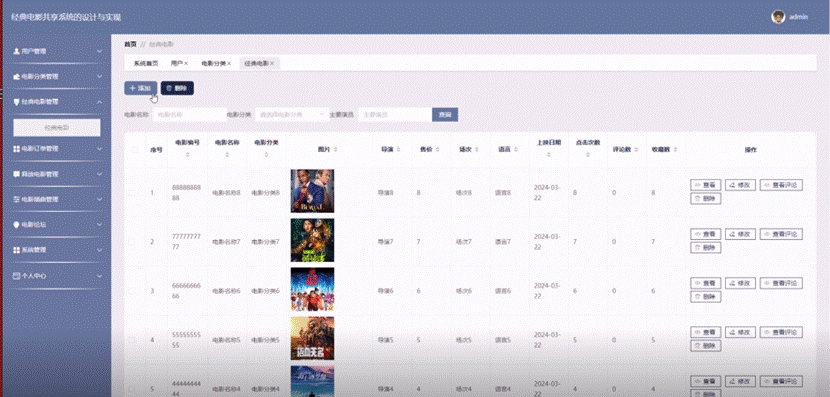
Task: Click the 添加 add button
Action: [x=140, y=88]
